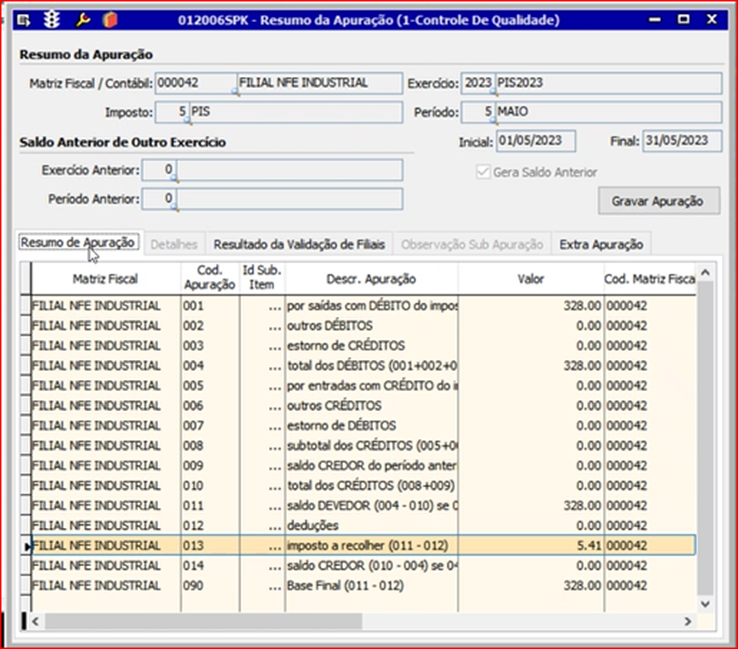This screenshot has height=649, width=738.
Task: Toggle the Gera Saldo Anterior checkbox
Action: pos(485,172)
